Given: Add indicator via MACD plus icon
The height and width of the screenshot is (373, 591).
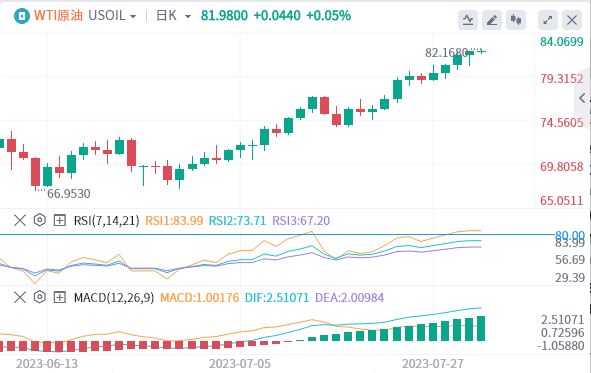Looking at the screenshot, I should point(60,297).
